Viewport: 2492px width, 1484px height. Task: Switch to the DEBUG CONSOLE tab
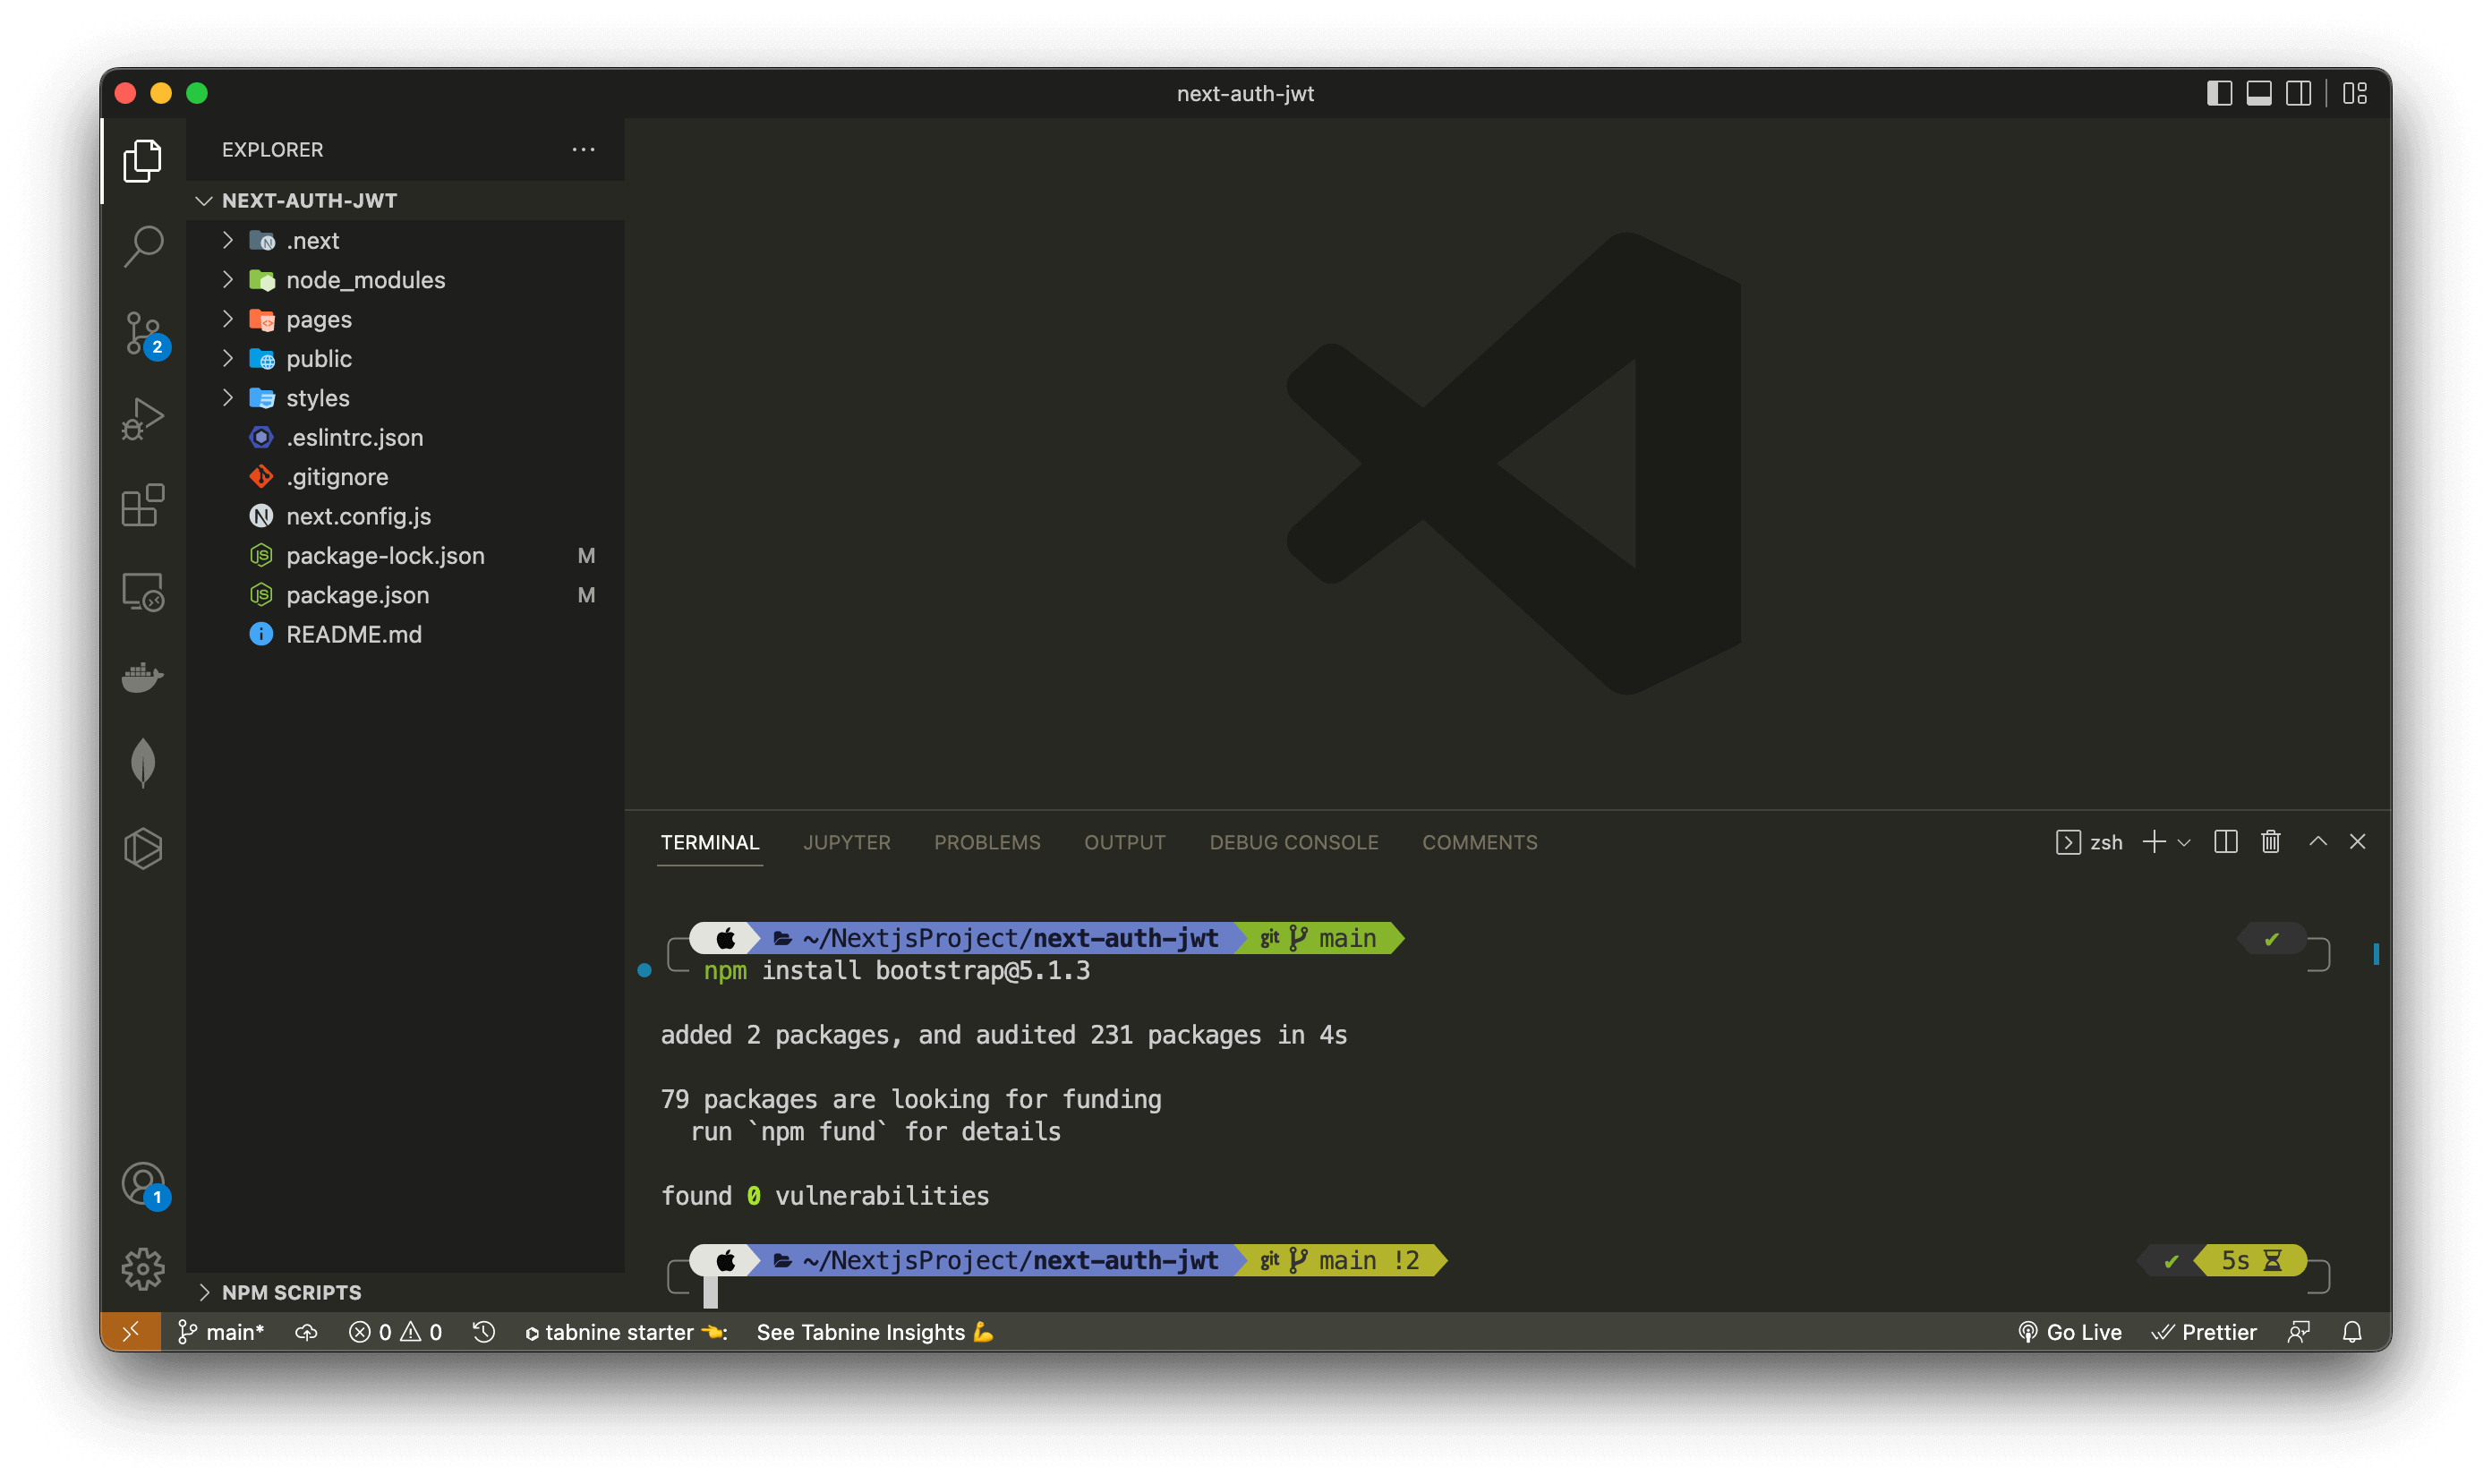(x=1293, y=842)
